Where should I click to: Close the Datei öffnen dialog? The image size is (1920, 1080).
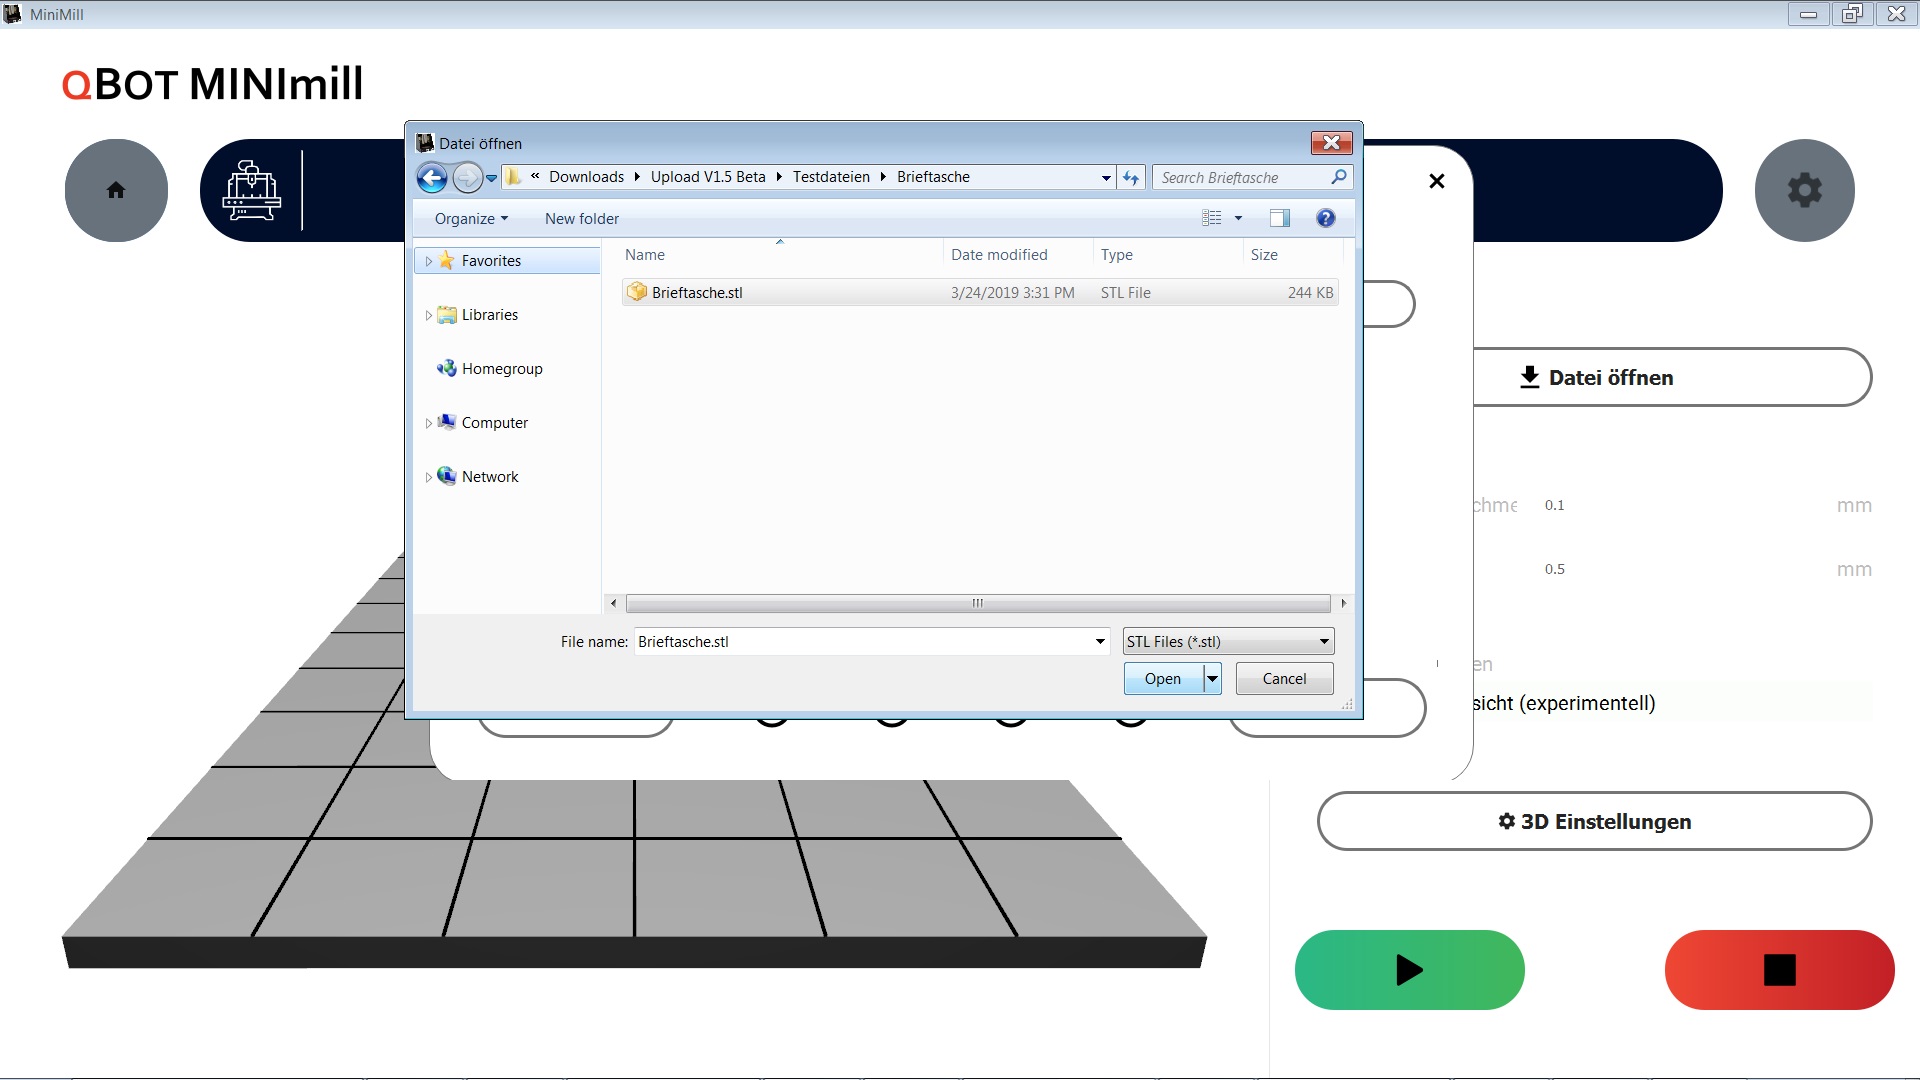coord(1331,143)
